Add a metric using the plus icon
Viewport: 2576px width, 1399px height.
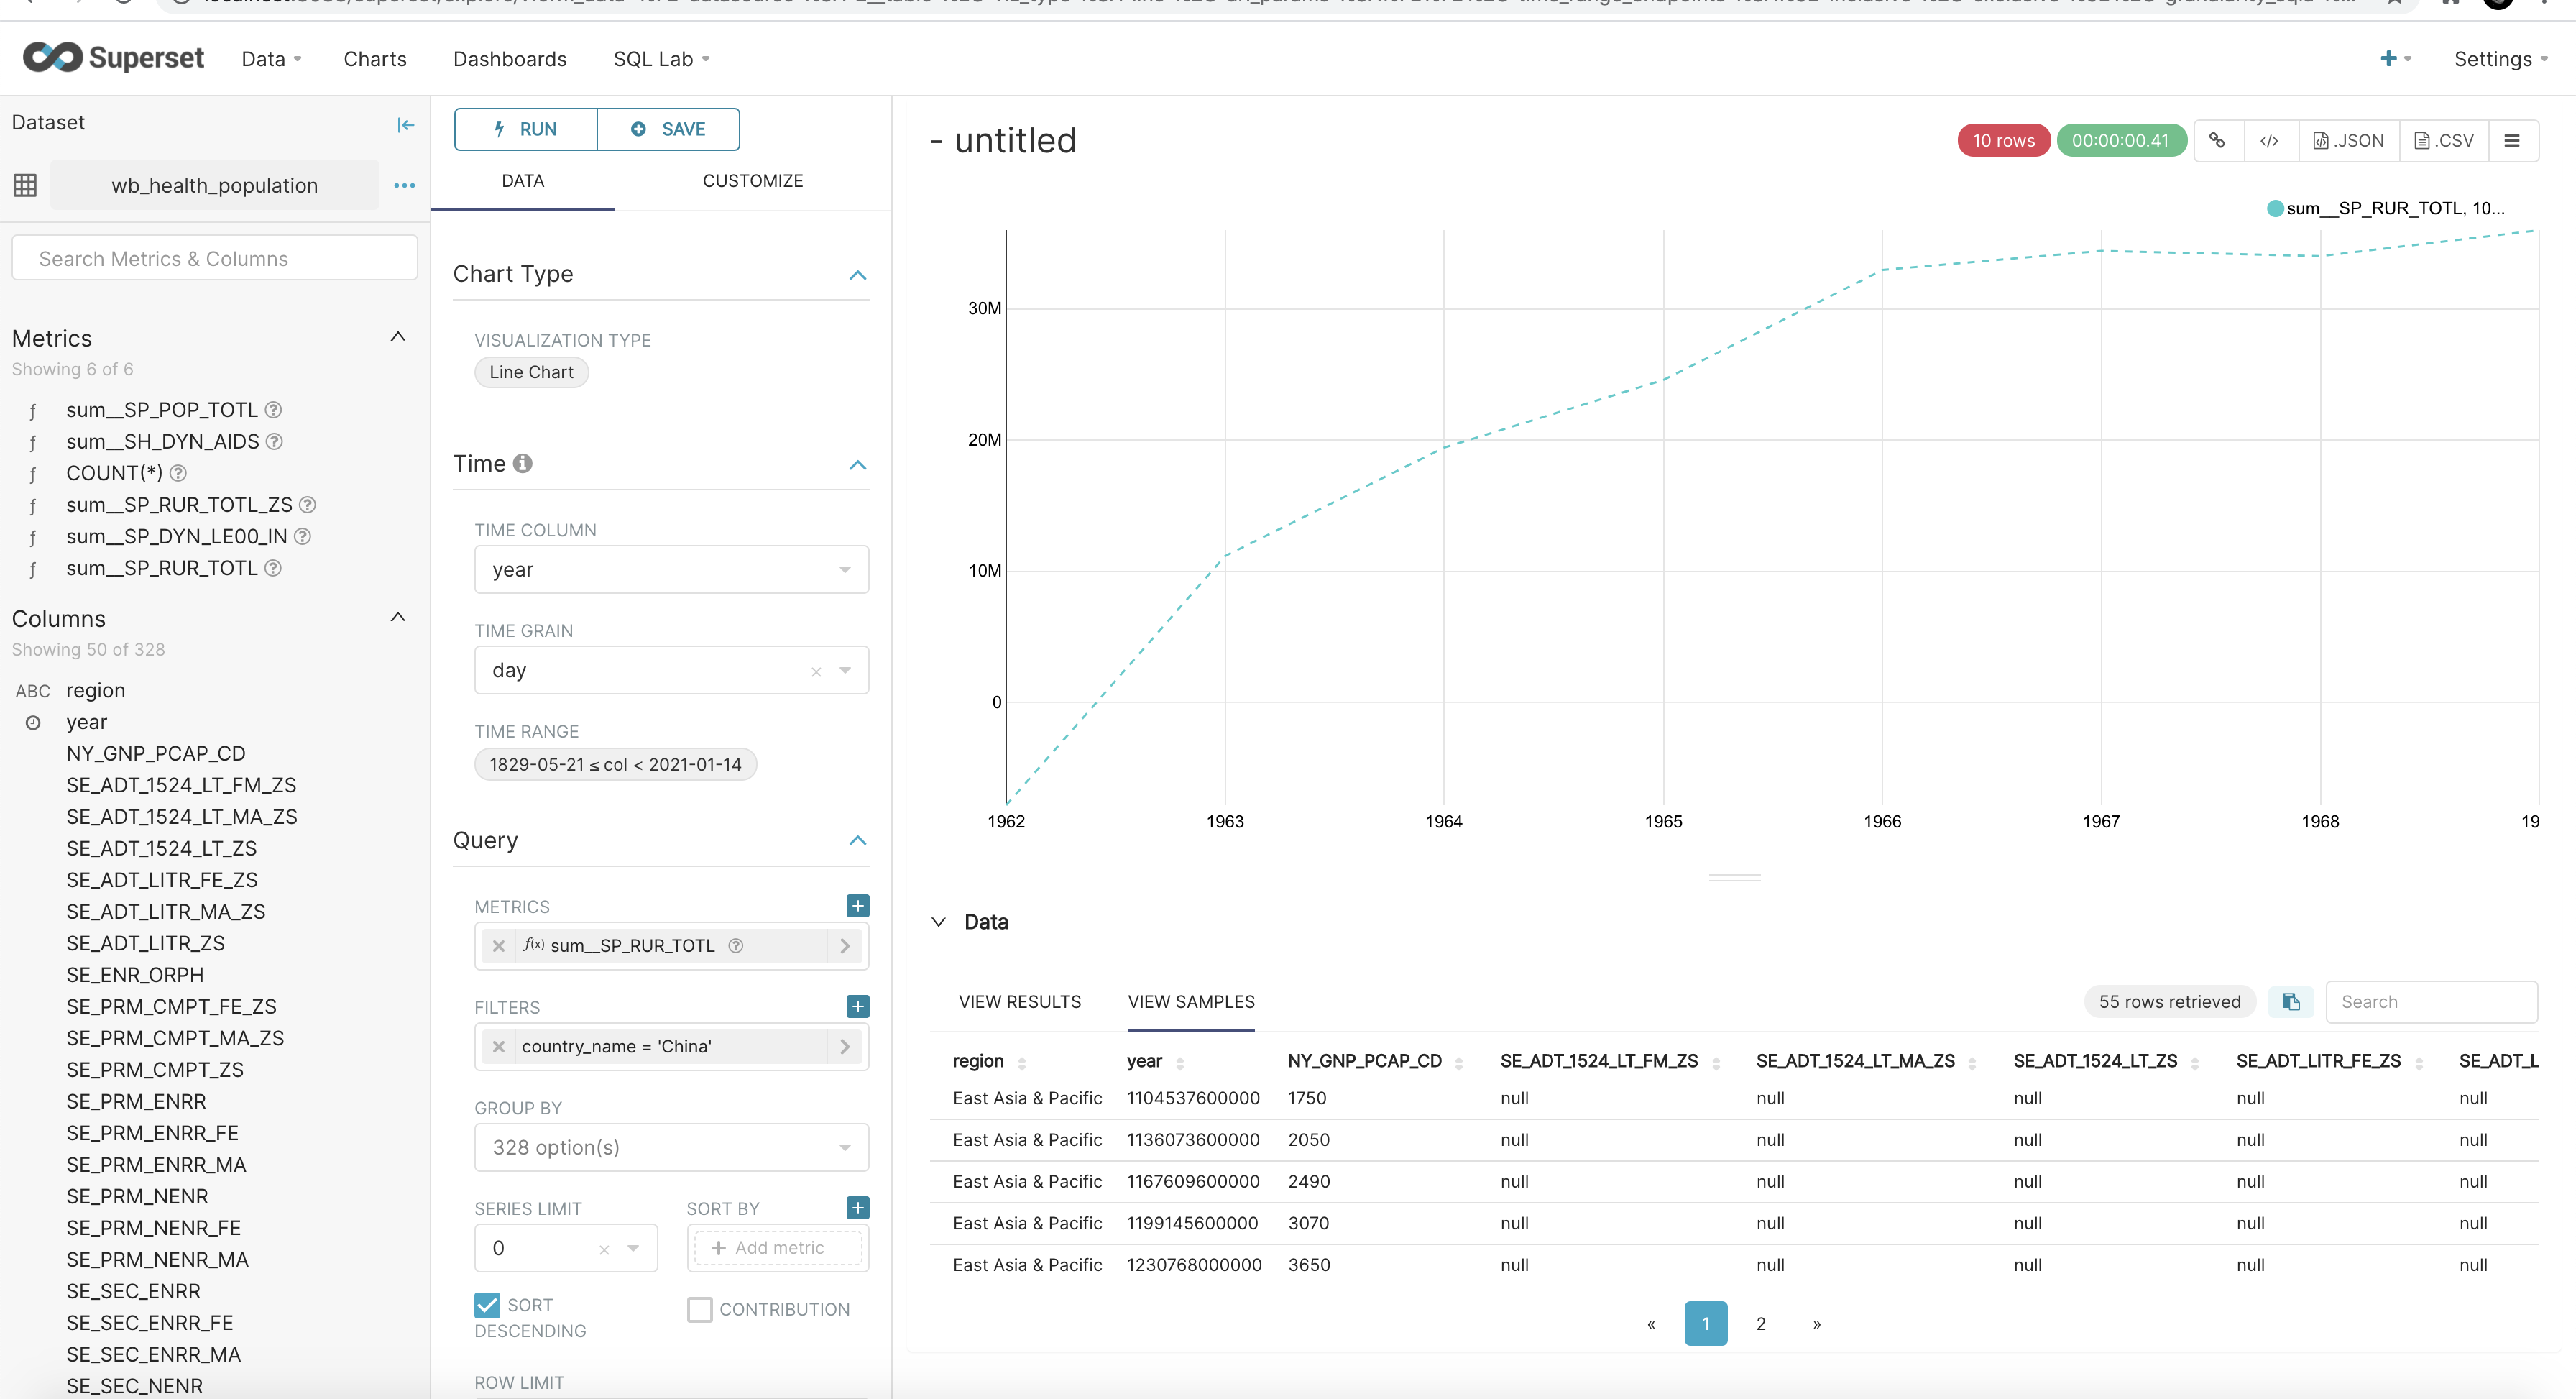[857, 906]
